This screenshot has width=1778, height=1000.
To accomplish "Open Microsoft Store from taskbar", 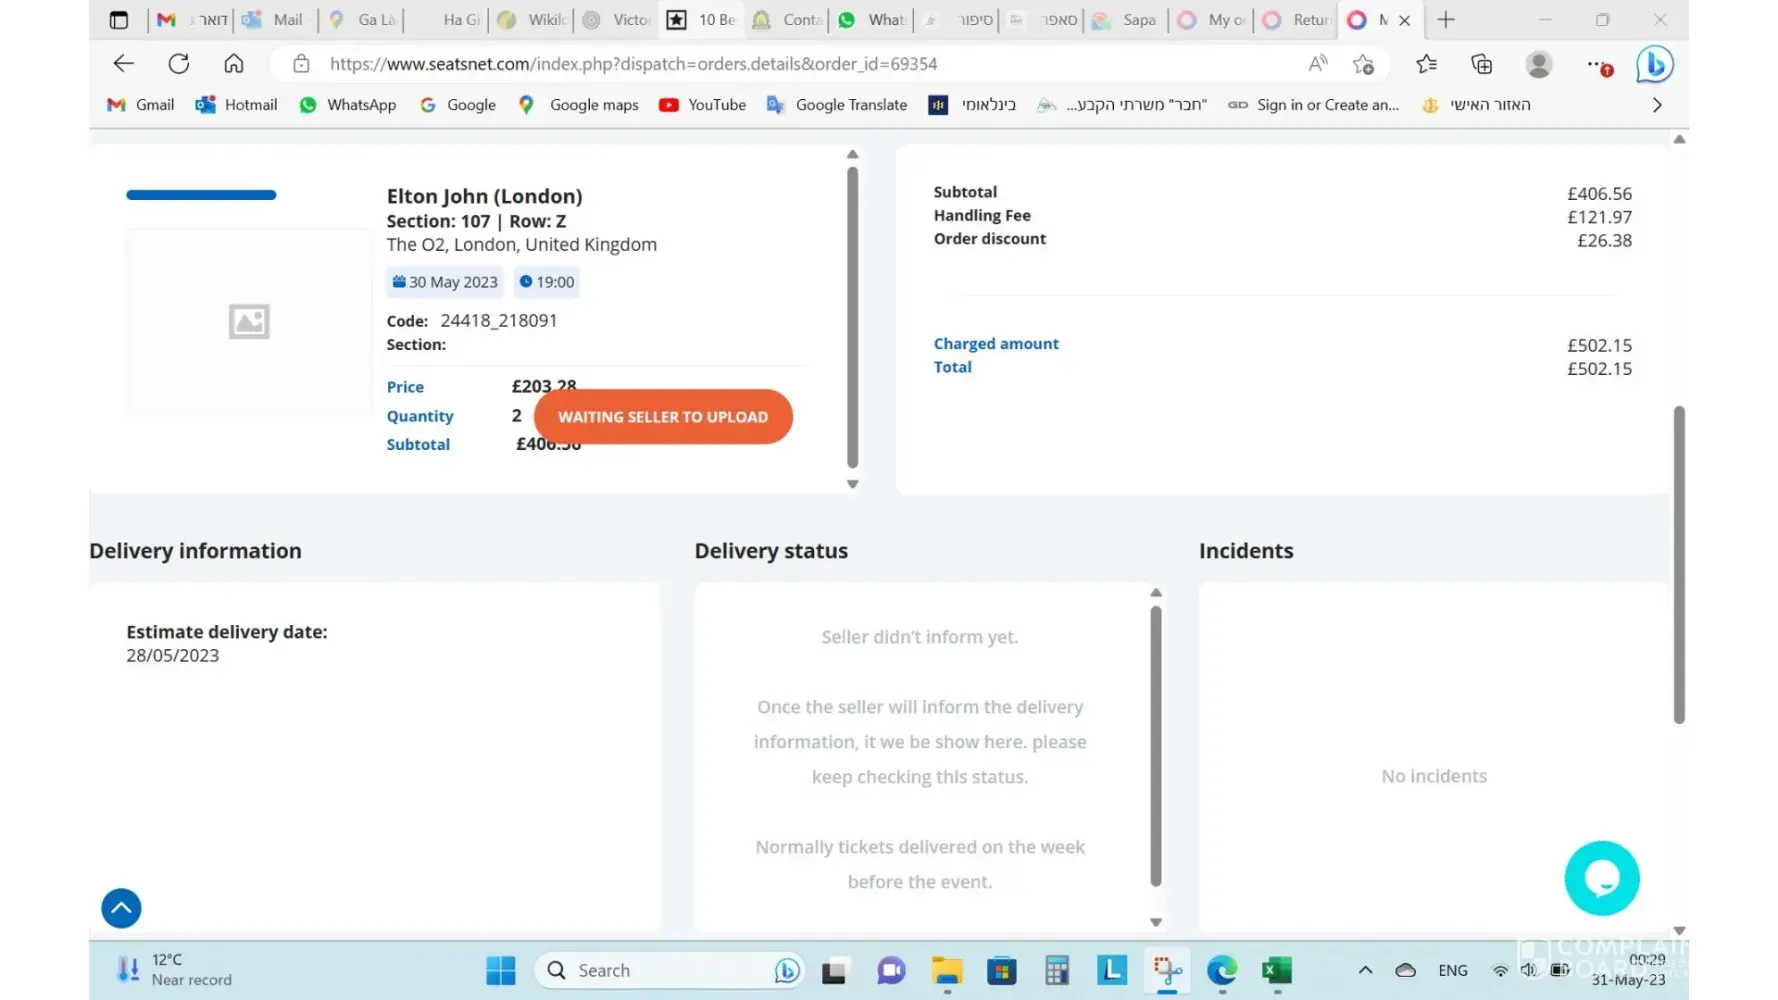I will click(1001, 970).
